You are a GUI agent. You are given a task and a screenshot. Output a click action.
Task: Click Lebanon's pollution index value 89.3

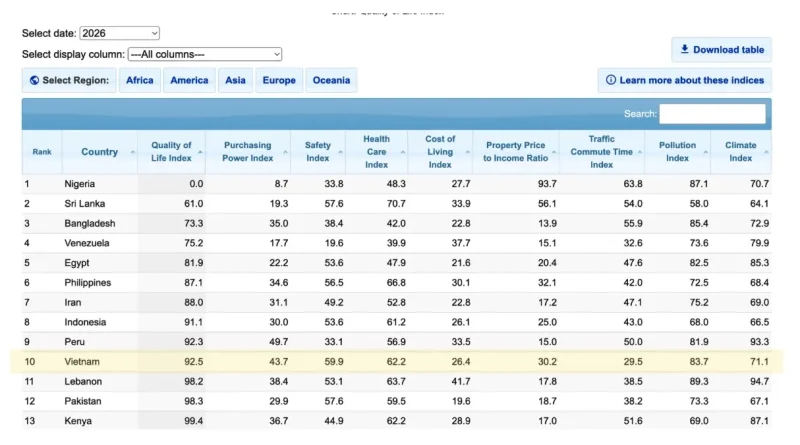coord(698,381)
